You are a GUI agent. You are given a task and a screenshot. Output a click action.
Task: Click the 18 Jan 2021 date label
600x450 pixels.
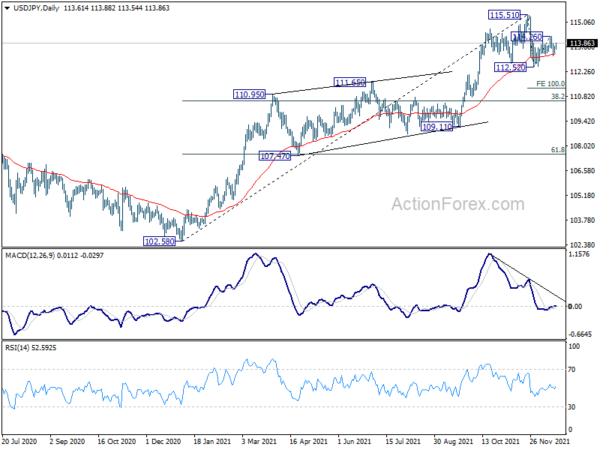tap(212, 442)
